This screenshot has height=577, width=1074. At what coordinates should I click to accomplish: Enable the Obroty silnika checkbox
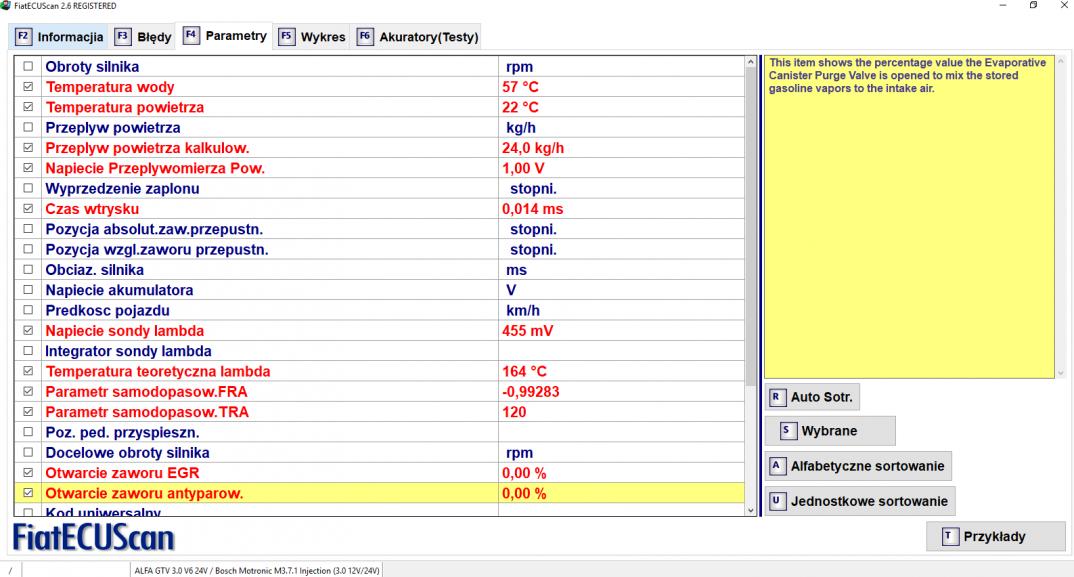[x=28, y=67]
